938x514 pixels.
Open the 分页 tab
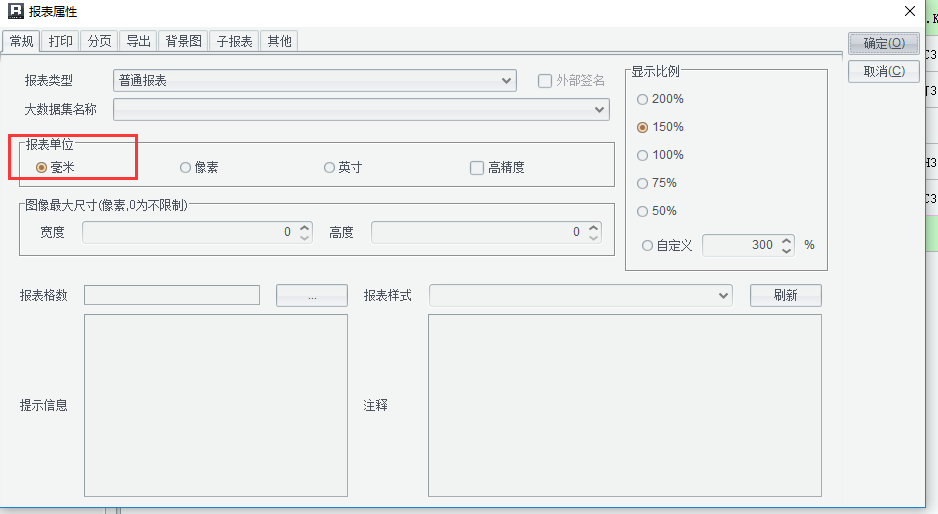click(99, 41)
